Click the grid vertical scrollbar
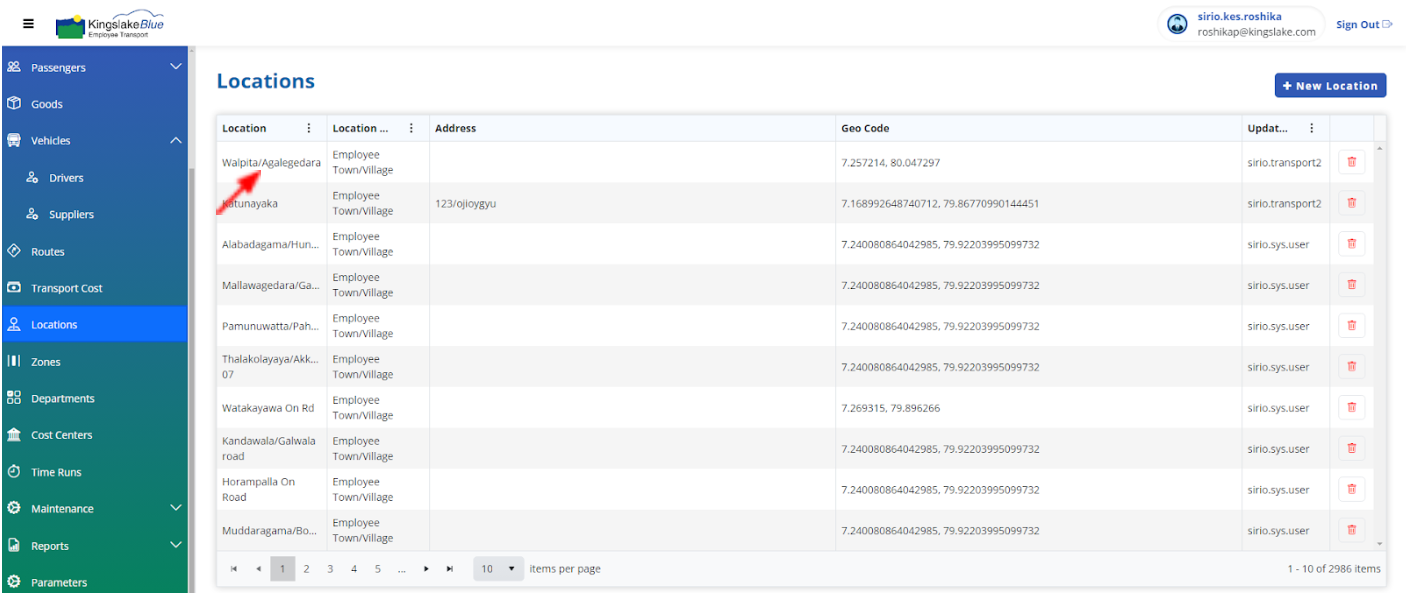Image resolution: width=1412 pixels, height=593 pixels. click(x=1381, y=346)
